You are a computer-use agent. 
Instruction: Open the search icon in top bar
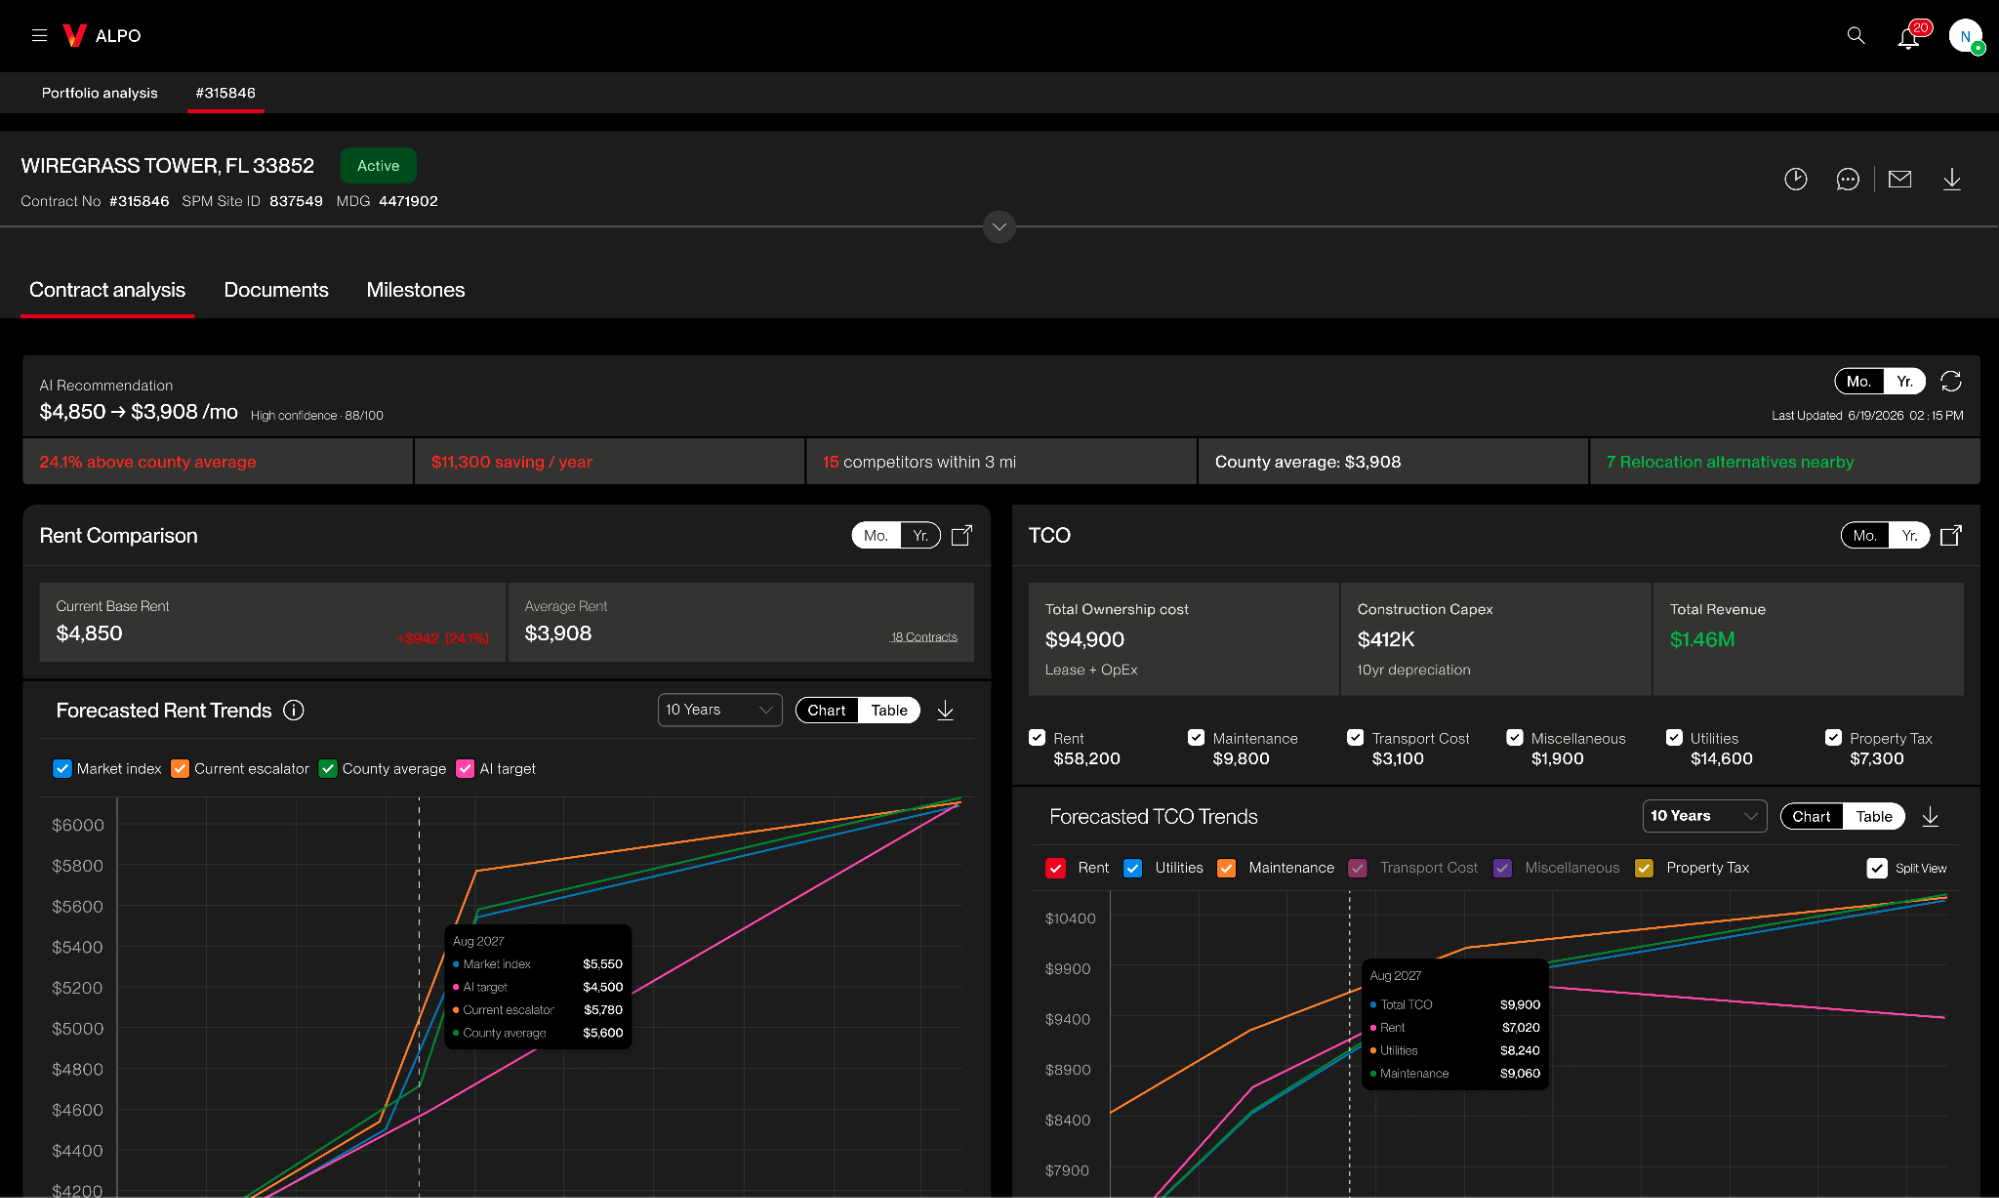point(1855,35)
